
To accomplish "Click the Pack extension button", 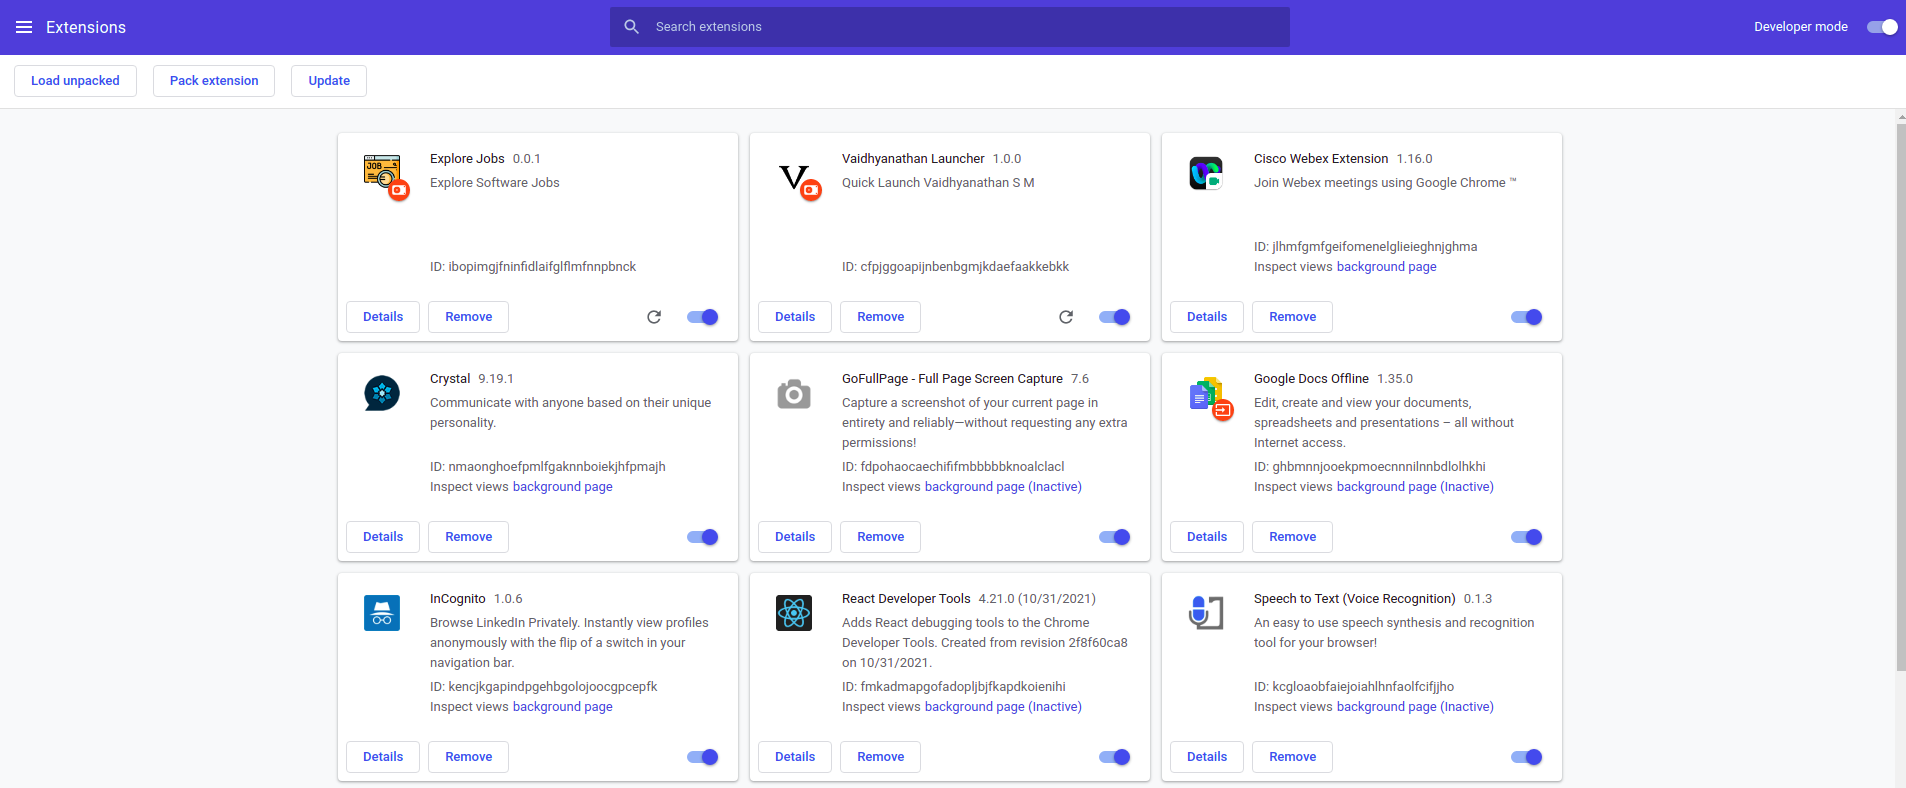I will [214, 81].
